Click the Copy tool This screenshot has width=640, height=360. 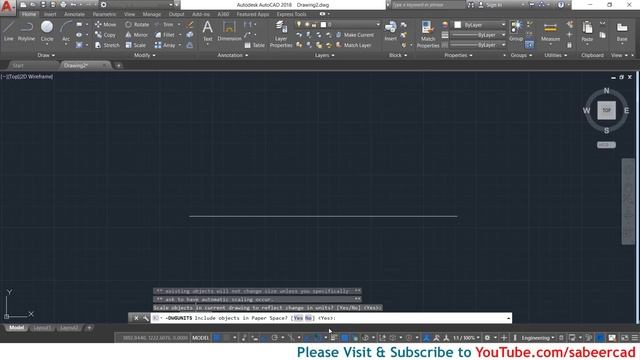coord(105,35)
